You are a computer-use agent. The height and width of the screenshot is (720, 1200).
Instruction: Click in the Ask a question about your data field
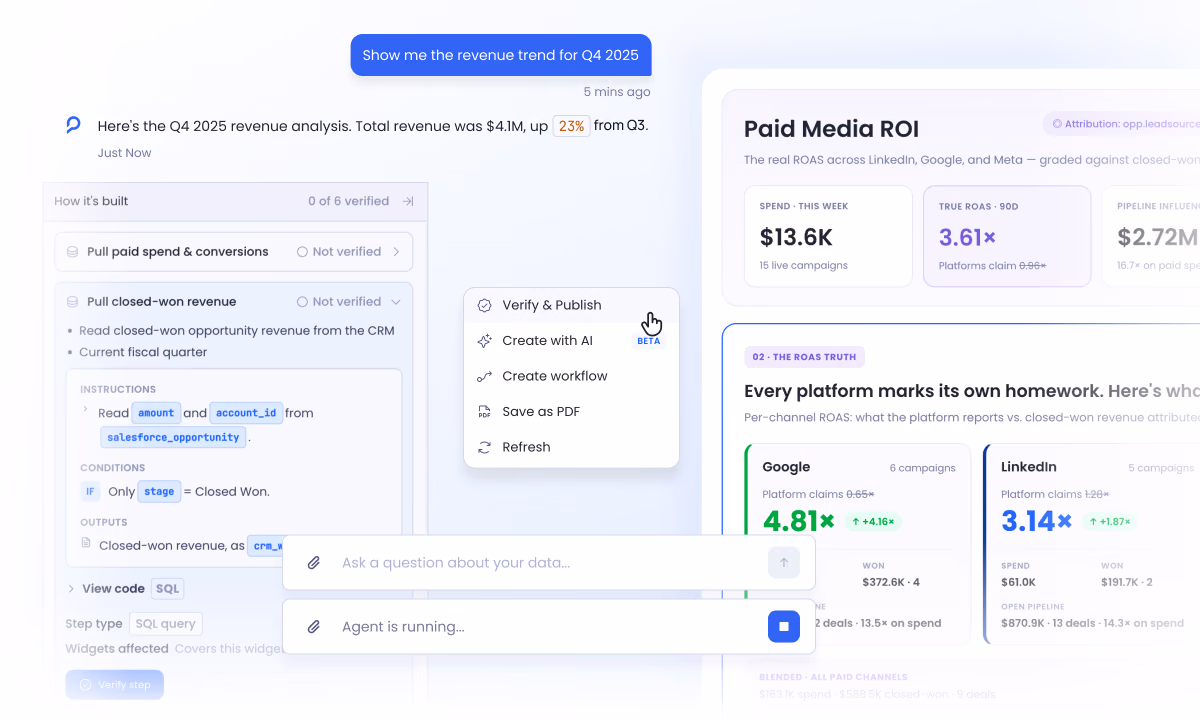coord(550,563)
